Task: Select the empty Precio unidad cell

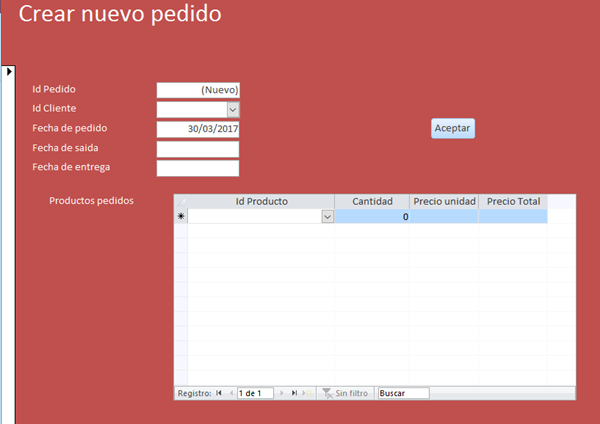Action: coord(444,217)
